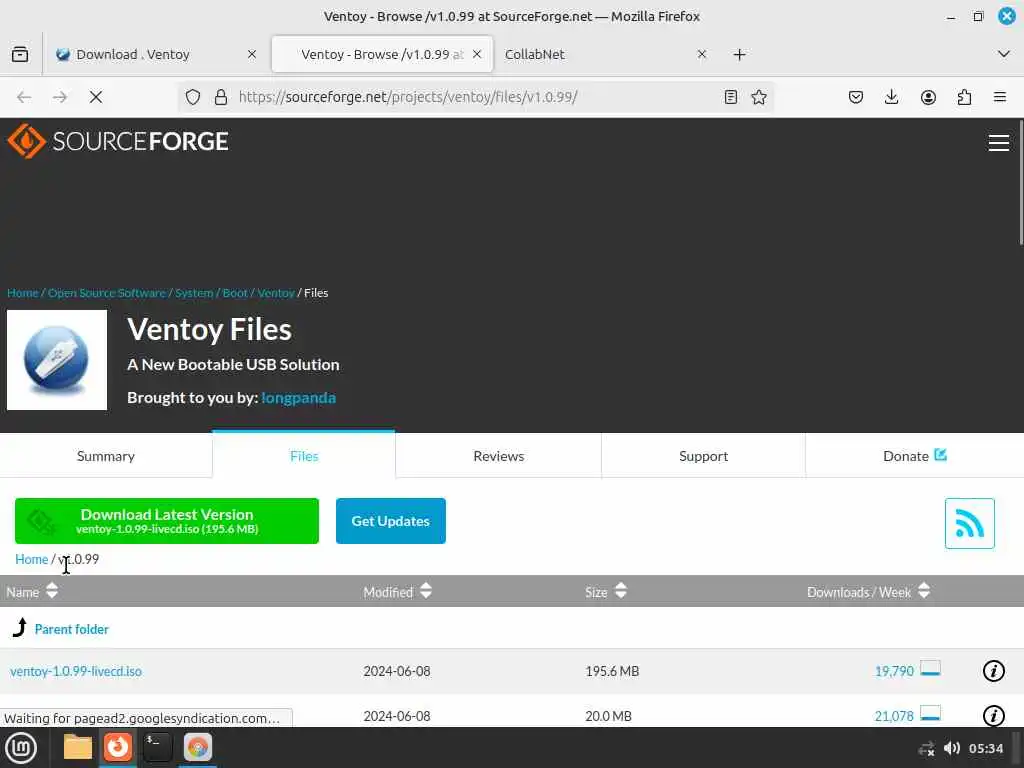This screenshot has height=768, width=1024.
Task: Click Home in the top breadcrumb
Action: pyautogui.click(x=22, y=293)
